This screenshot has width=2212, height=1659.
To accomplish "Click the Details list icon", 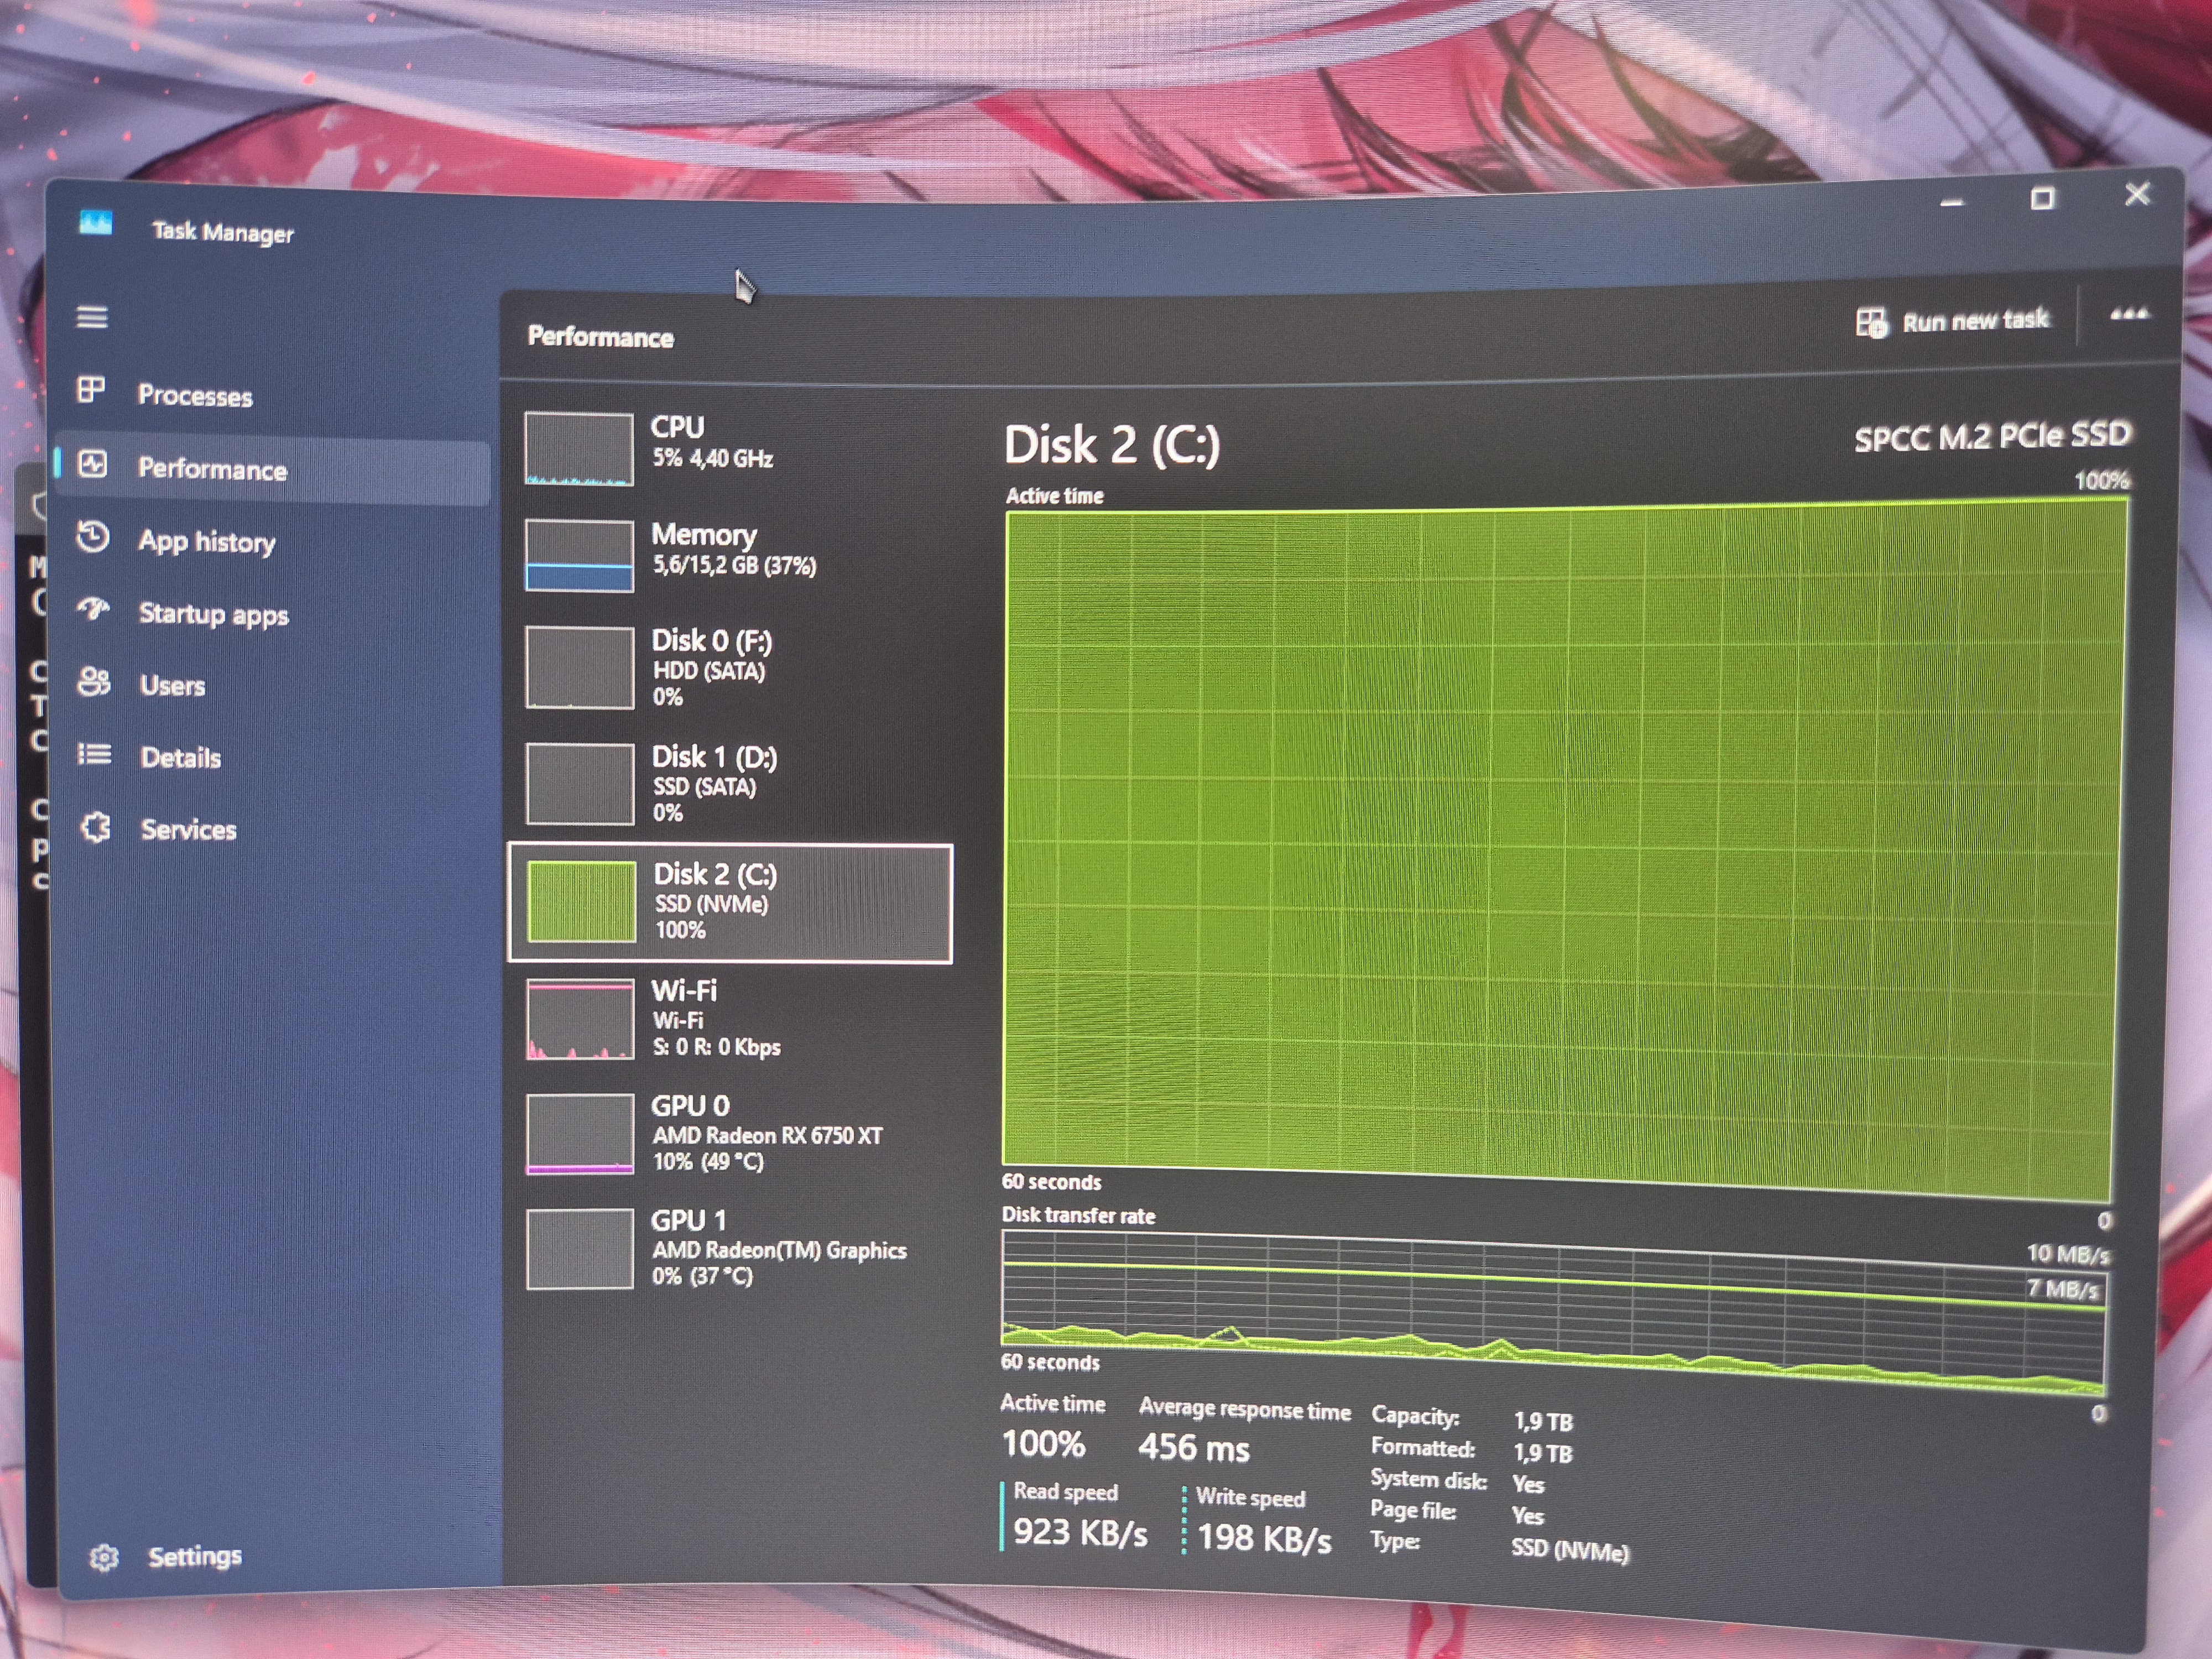I will tap(95, 754).
